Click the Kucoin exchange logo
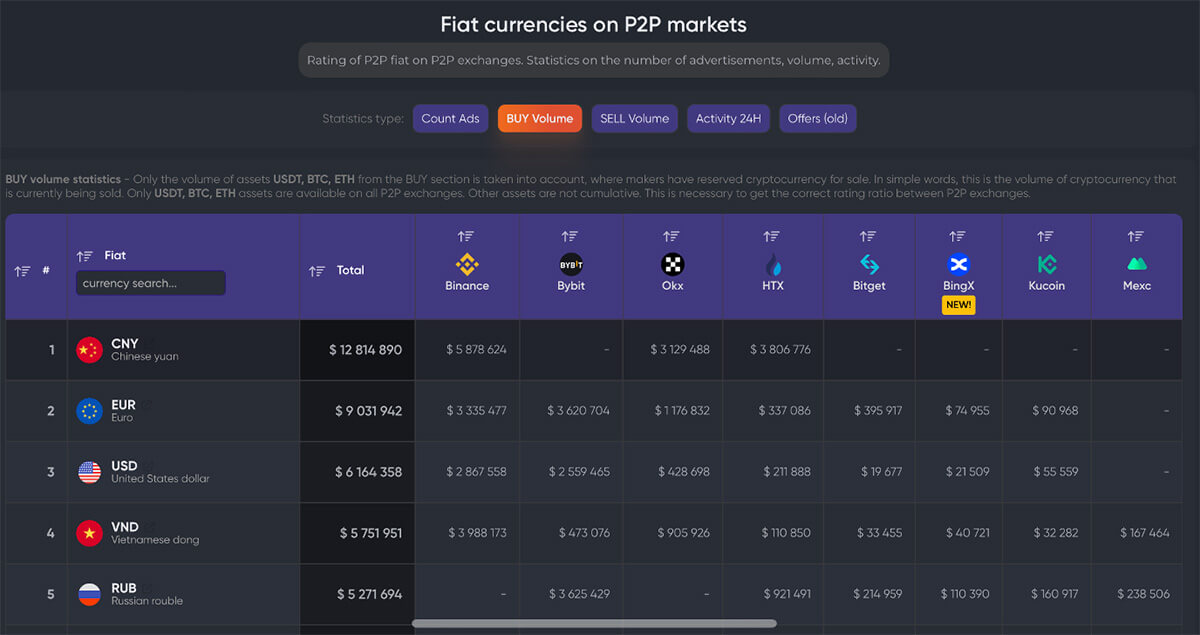 point(1046,264)
